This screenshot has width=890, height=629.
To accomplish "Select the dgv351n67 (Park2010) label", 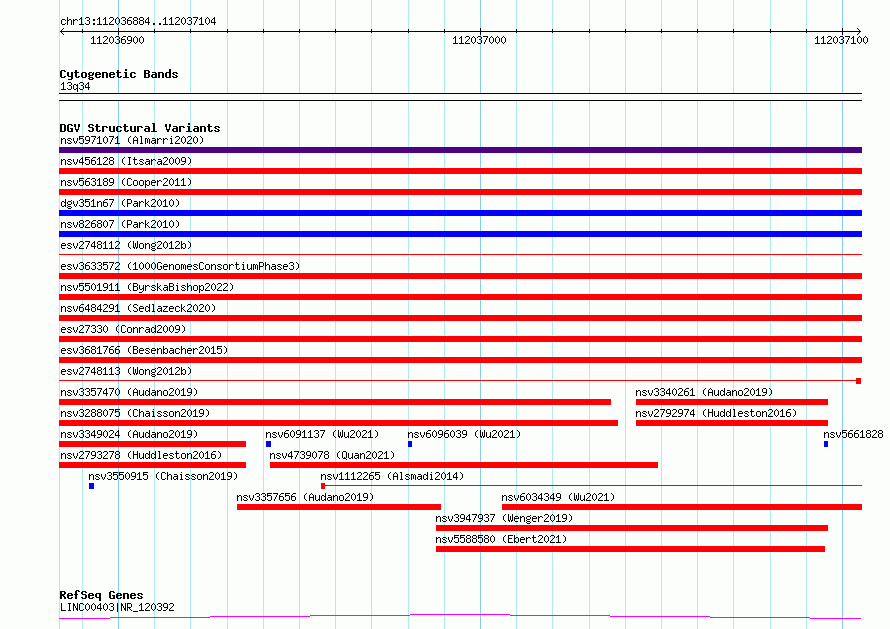I will 120,203.
